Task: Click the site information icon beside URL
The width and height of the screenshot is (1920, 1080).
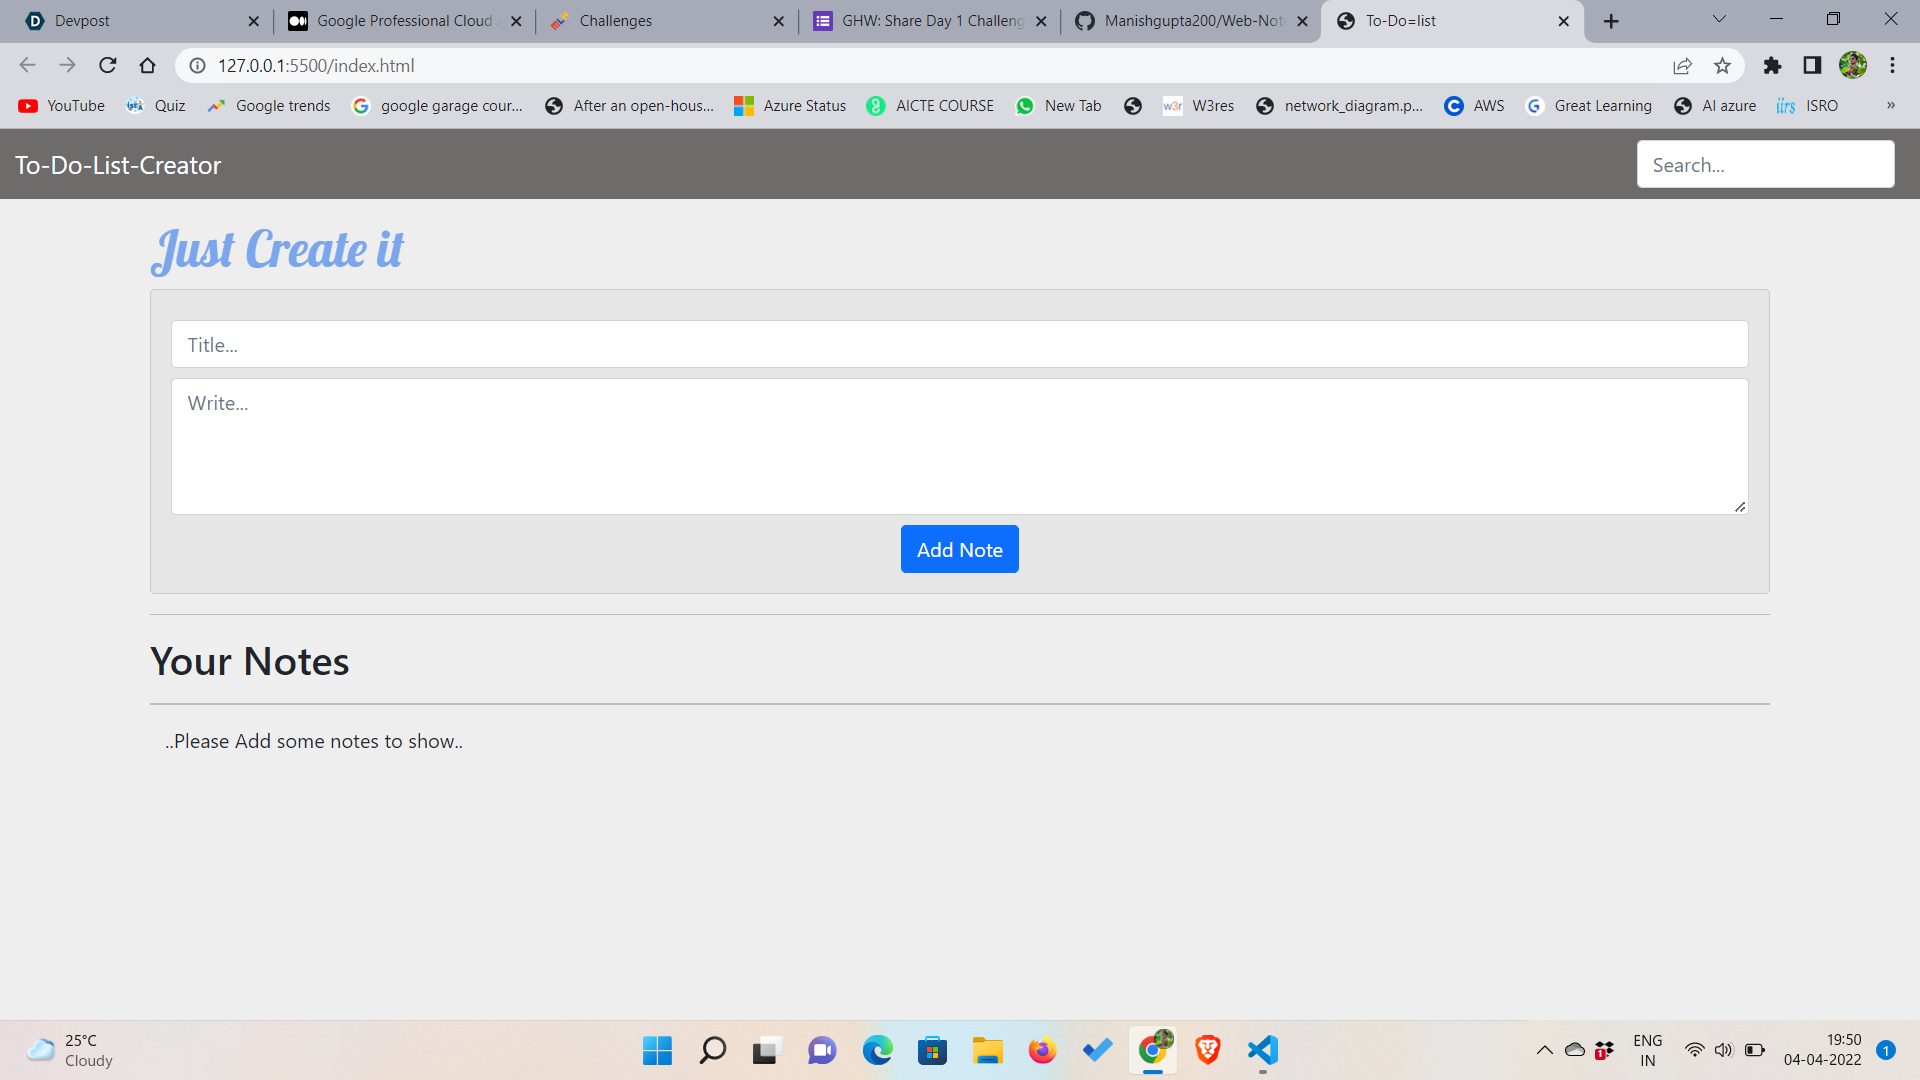Action: [x=198, y=65]
